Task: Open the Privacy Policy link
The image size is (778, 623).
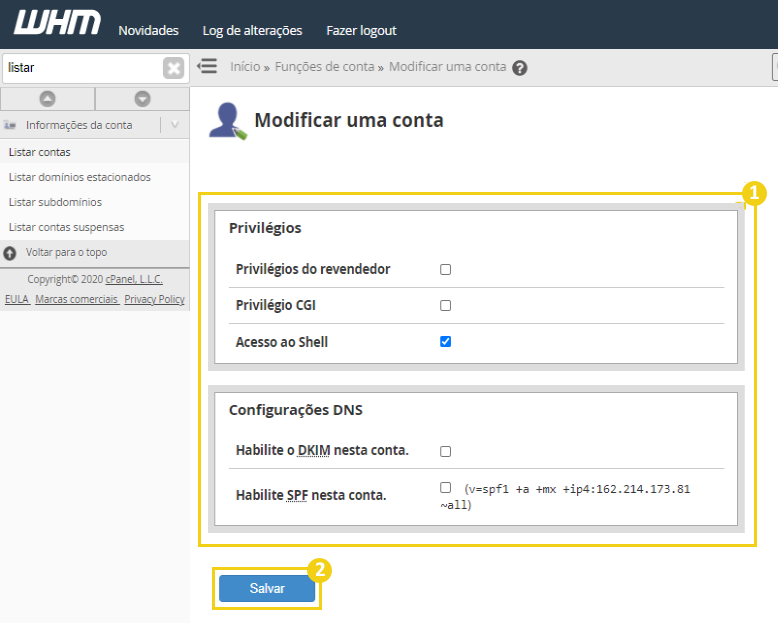Action: tap(154, 299)
